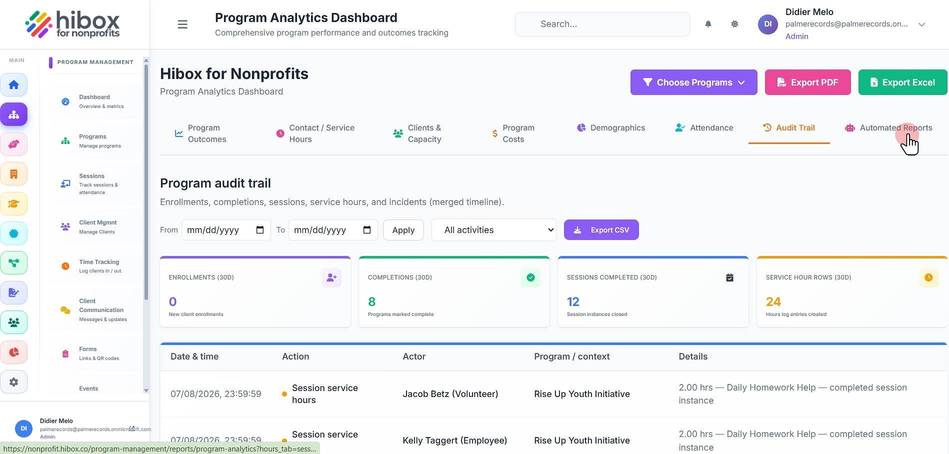The width and height of the screenshot is (949, 454).
Task: Click the icon beside bottom-left Didier Melo email
Action: click(132, 428)
